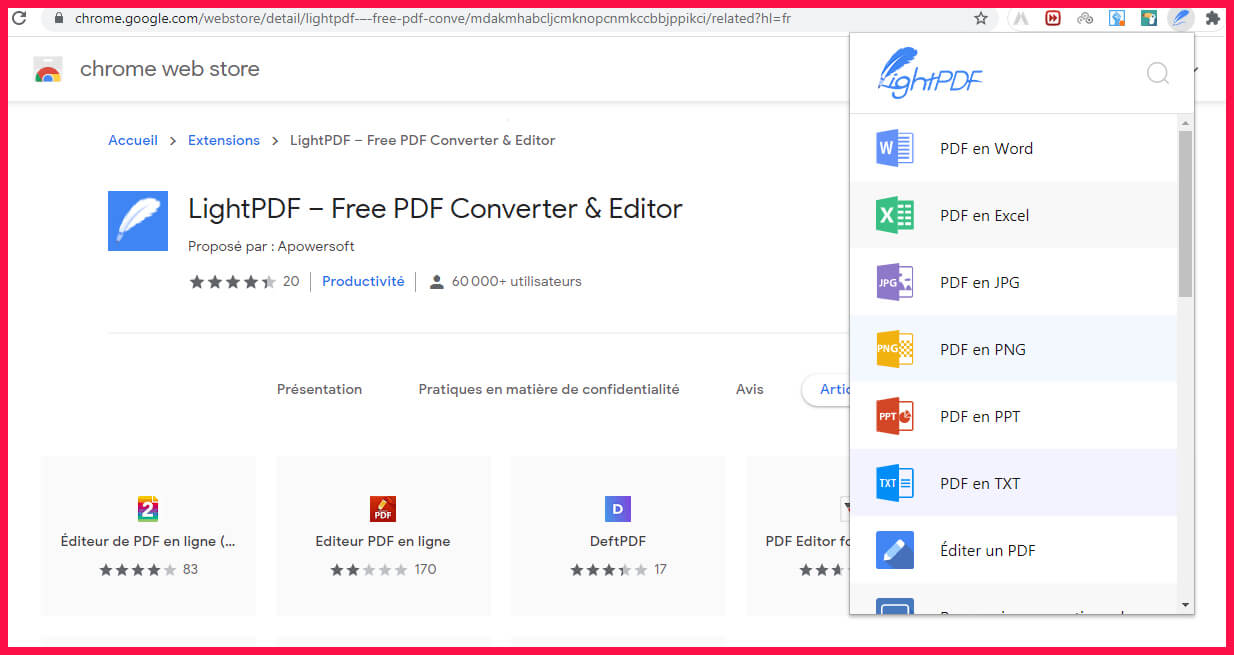Click the Chrome Web Store rainbow logo

point(48,69)
